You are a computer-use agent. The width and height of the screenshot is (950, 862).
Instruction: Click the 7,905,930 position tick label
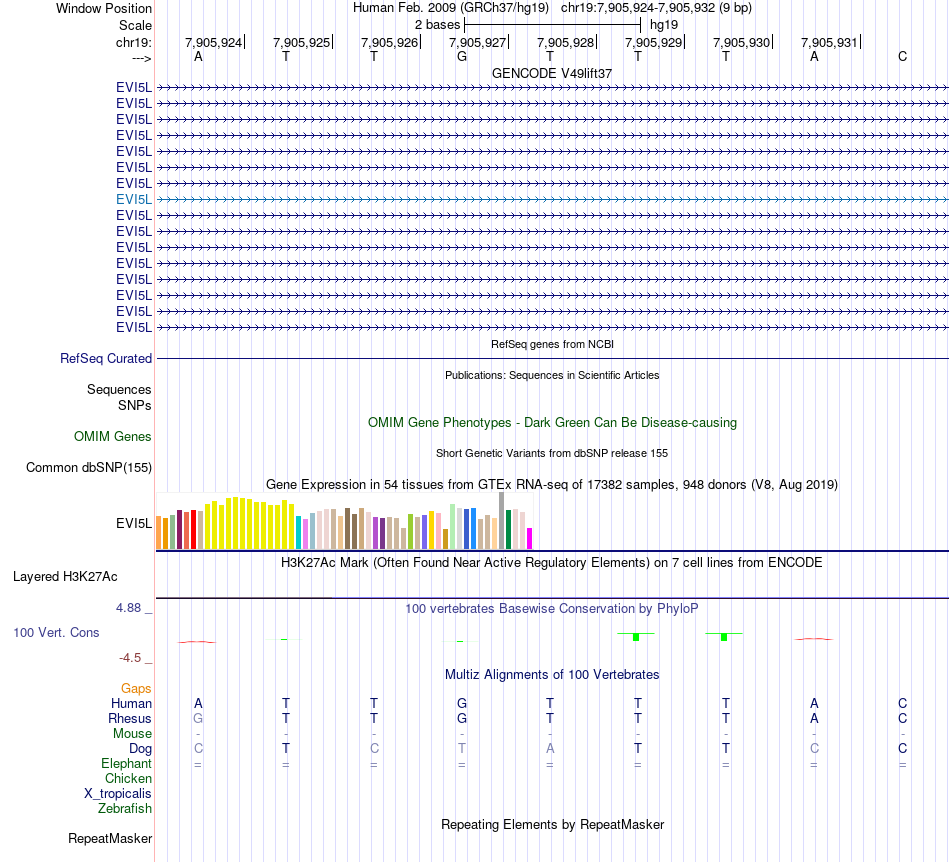pyautogui.click(x=741, y=42)
